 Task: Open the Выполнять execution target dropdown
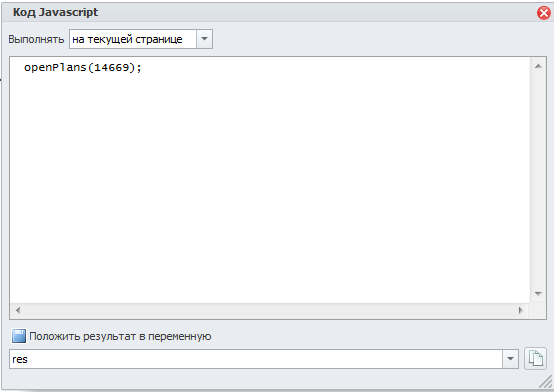[204, 39]
